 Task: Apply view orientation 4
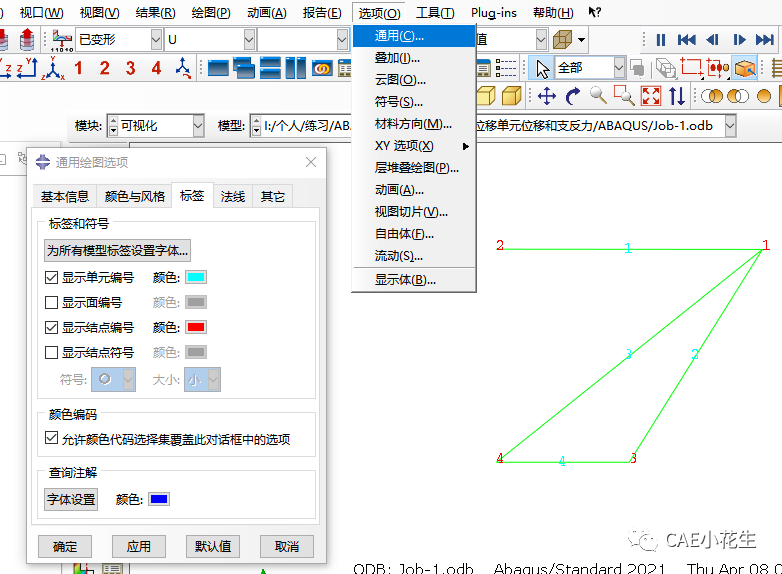[x=157, y=68]
